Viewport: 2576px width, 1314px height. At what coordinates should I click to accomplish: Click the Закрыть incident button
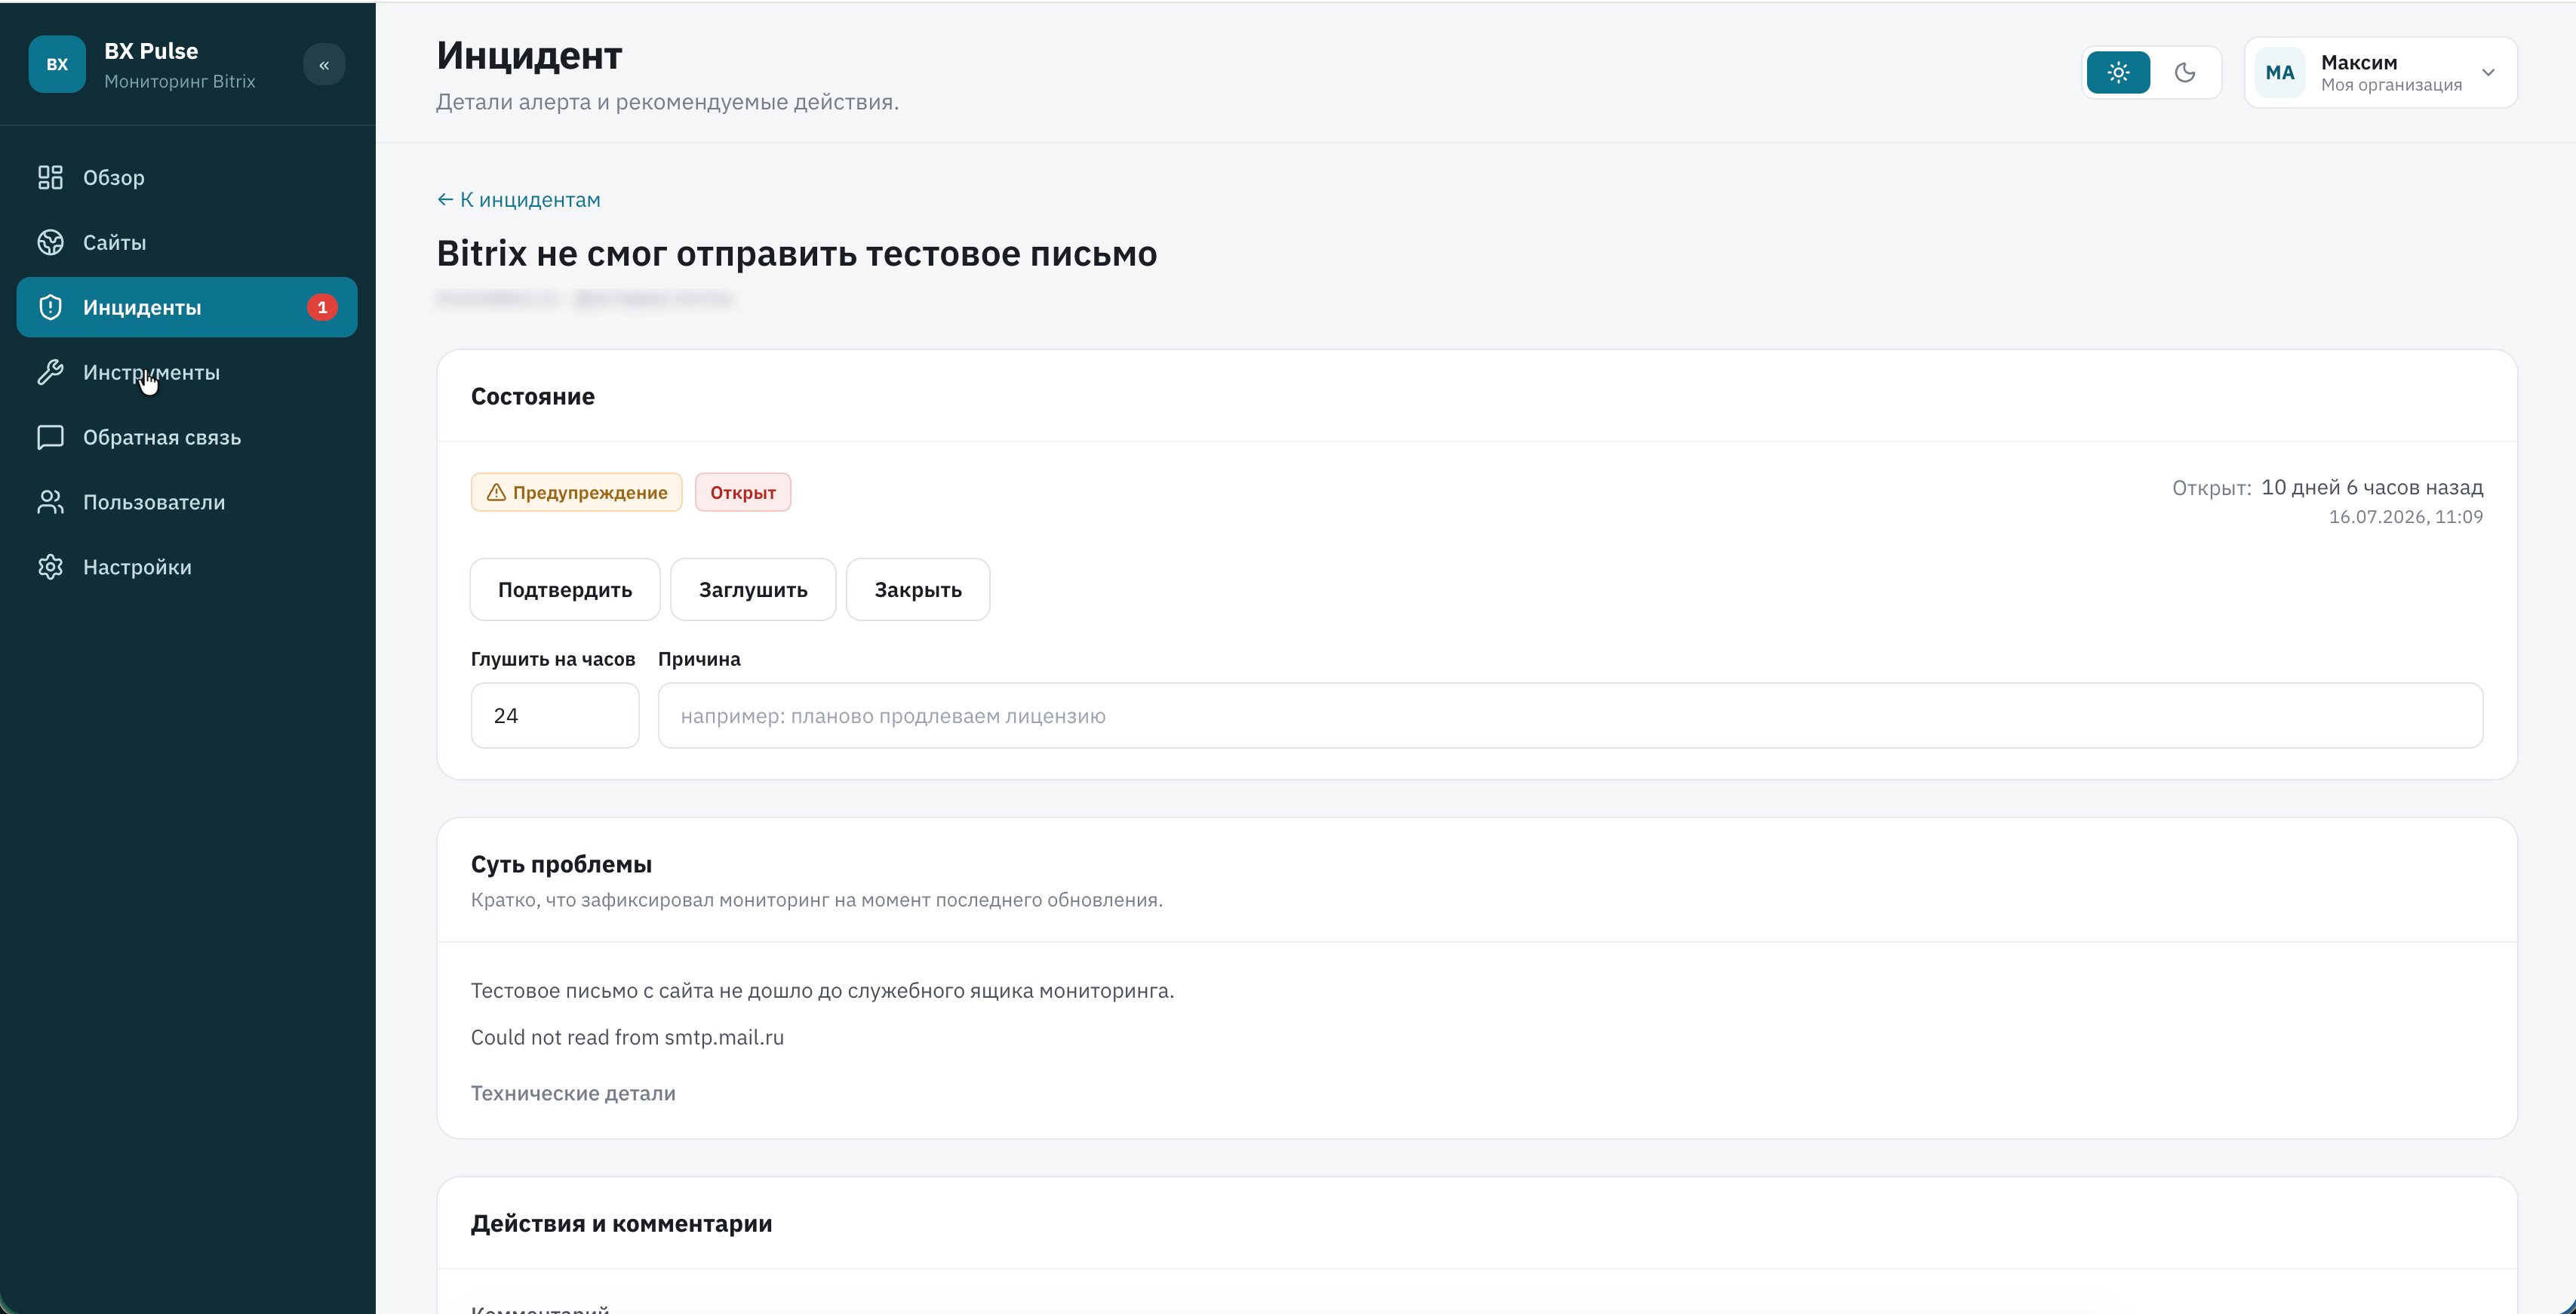tap(918, 589)
